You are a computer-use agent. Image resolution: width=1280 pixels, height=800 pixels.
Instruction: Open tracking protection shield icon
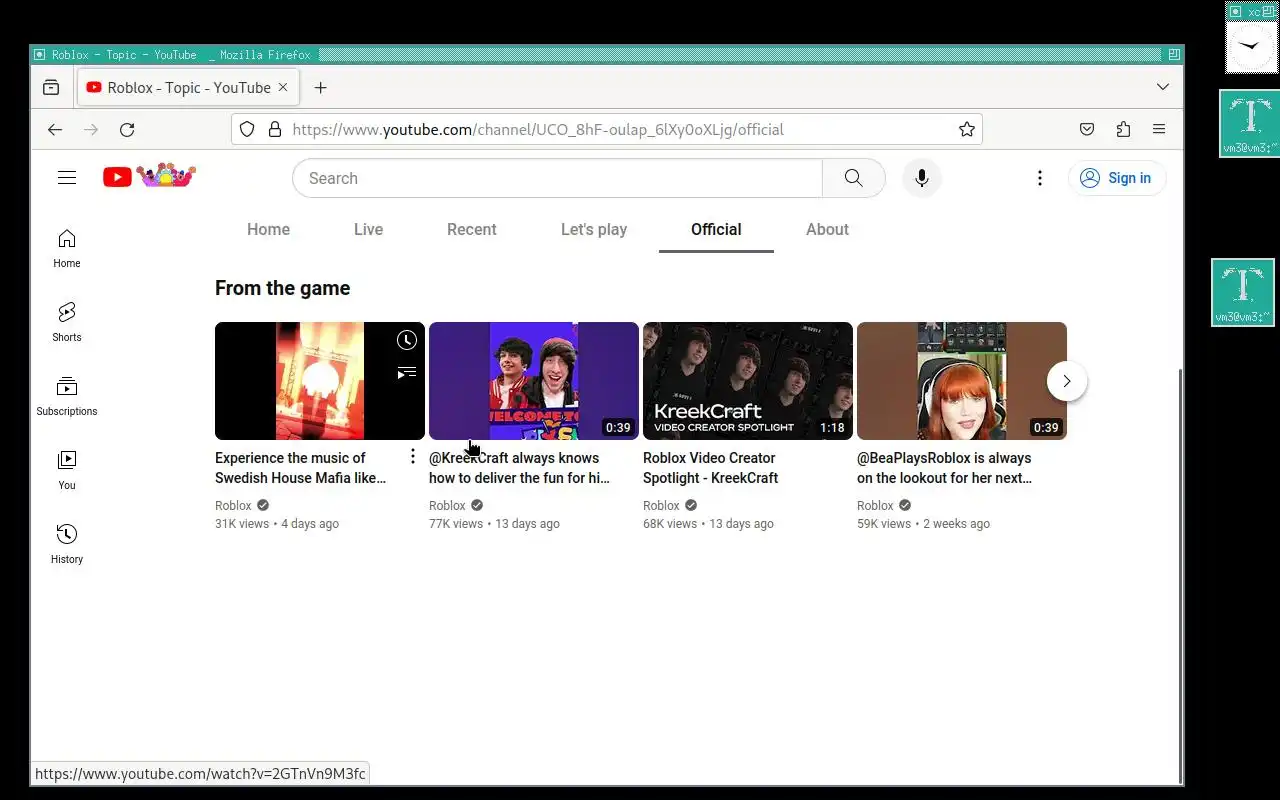click(248, 130)
